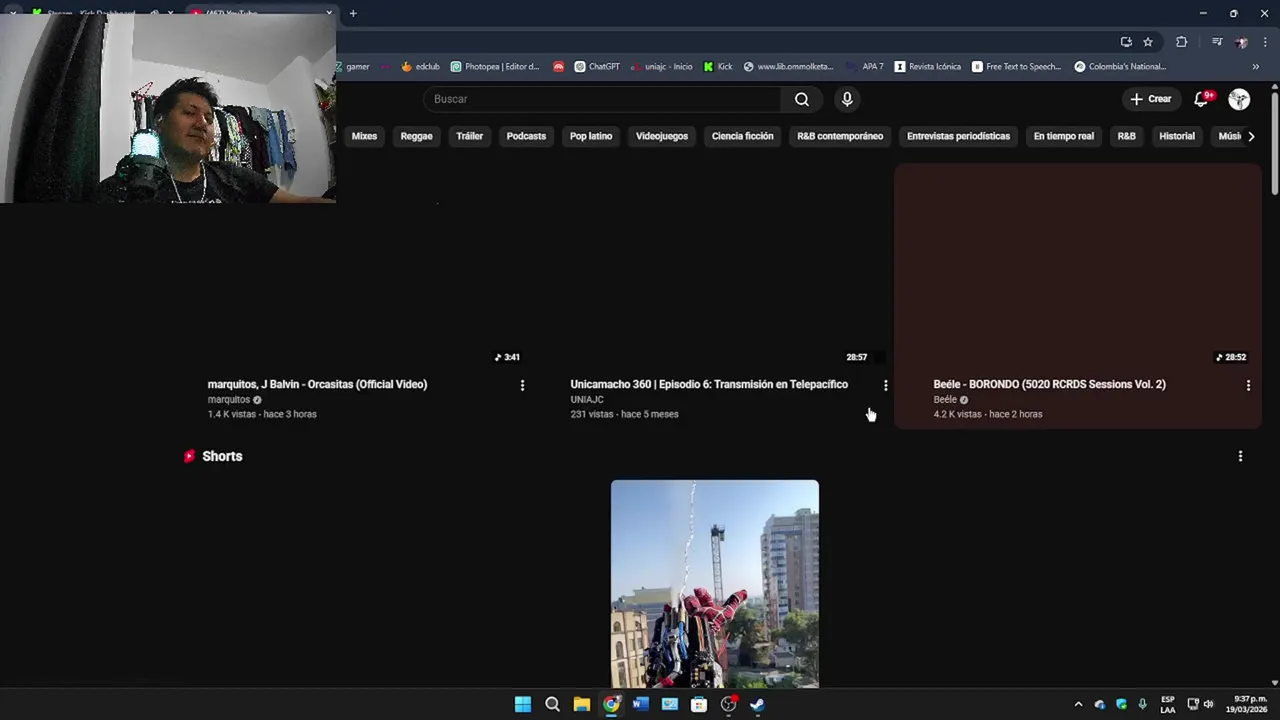1280x720 pixels.
Task: Select the Pop latino filter chip
Action: coord(591,136)
